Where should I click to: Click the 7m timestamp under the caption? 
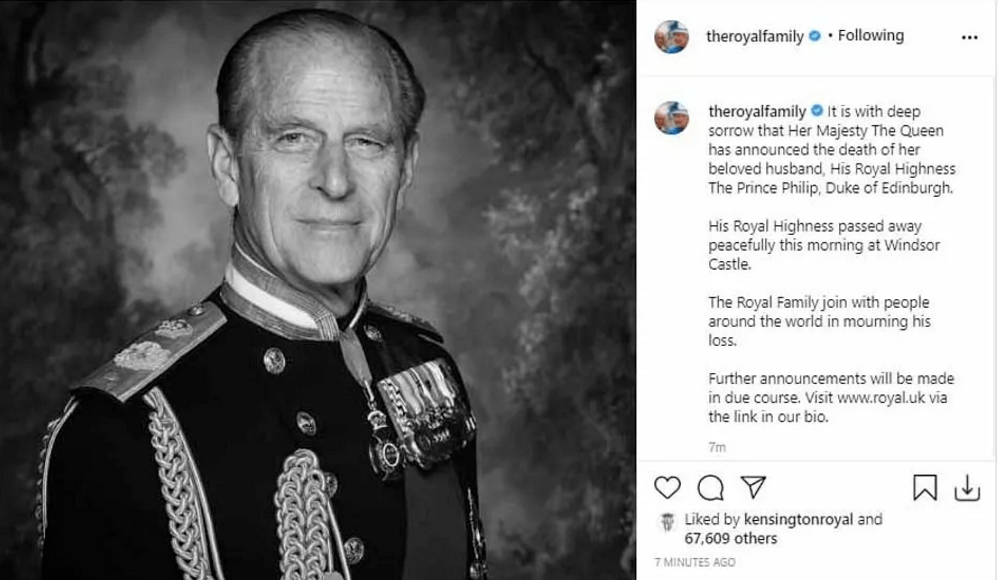click(716, 447)
